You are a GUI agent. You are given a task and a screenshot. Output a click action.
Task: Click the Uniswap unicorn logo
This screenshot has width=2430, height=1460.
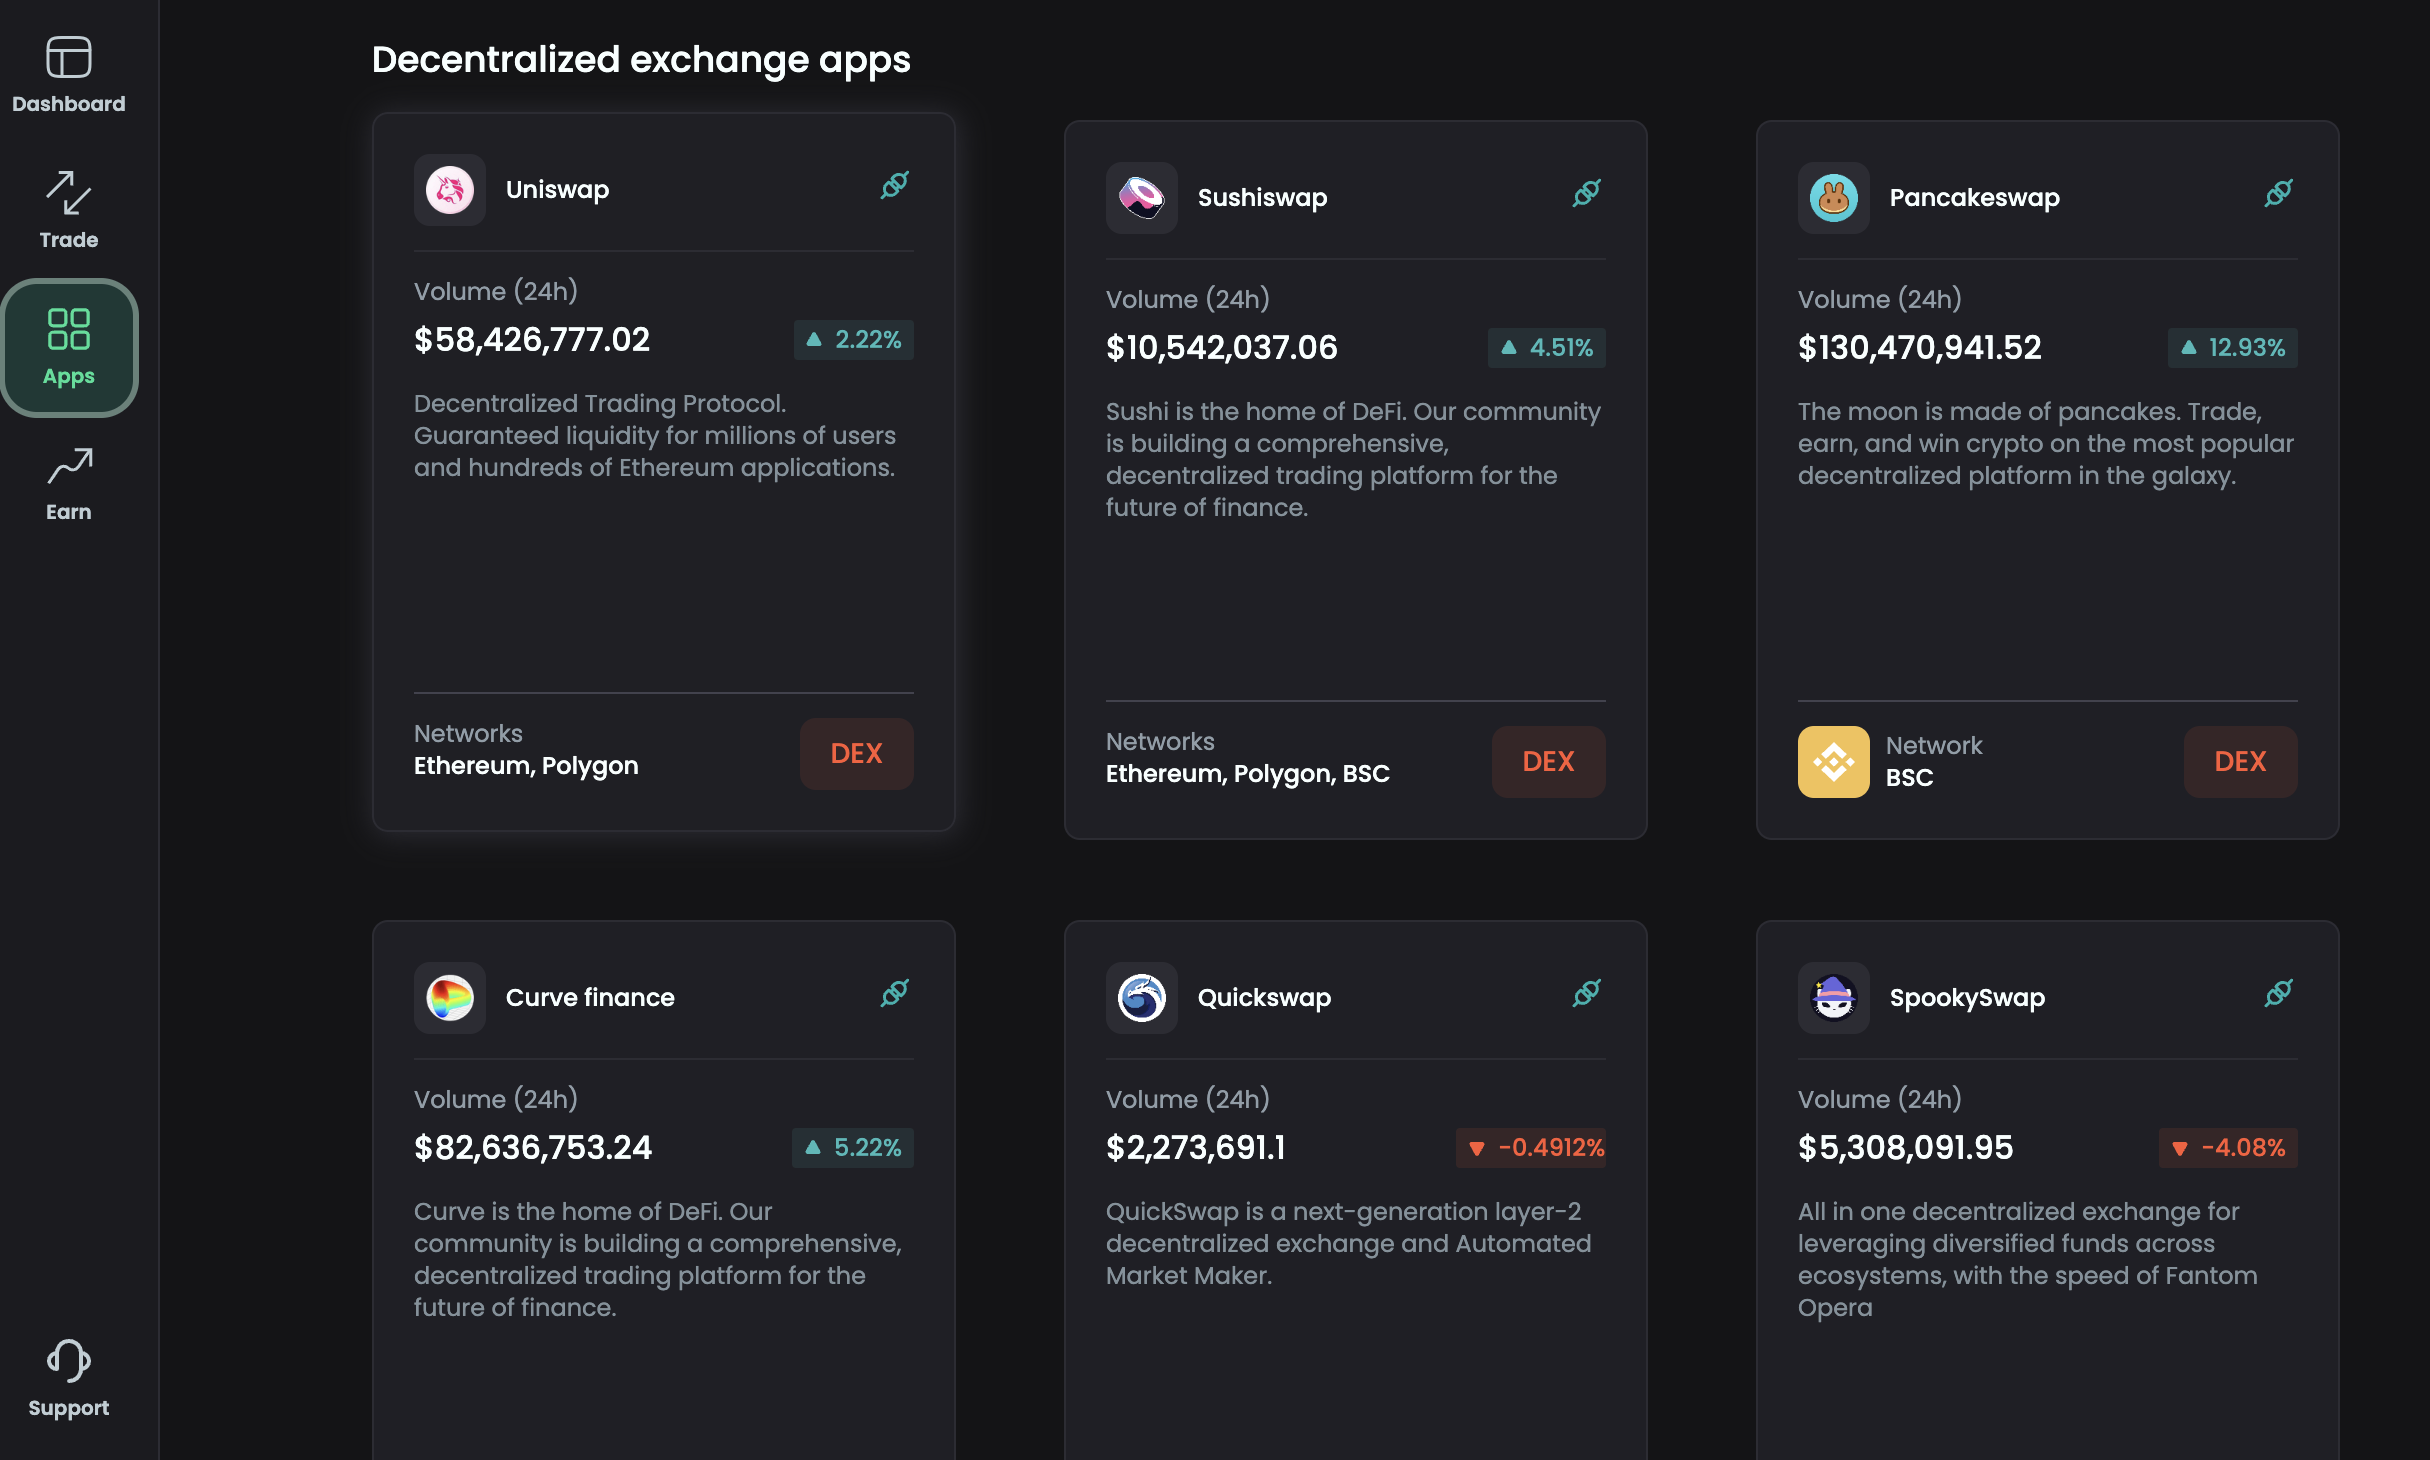point(450,189)
